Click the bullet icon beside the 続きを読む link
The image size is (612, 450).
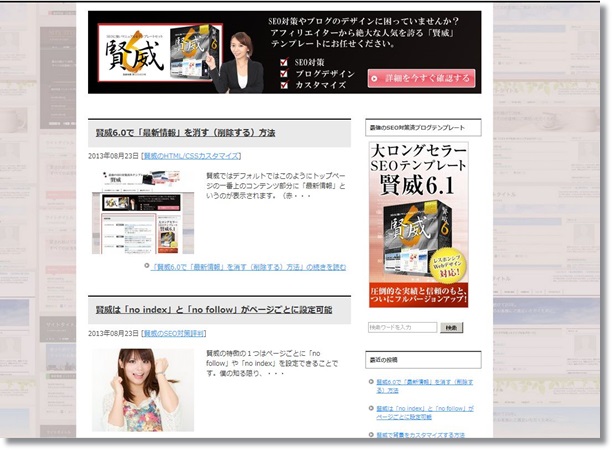pos(147,265)
